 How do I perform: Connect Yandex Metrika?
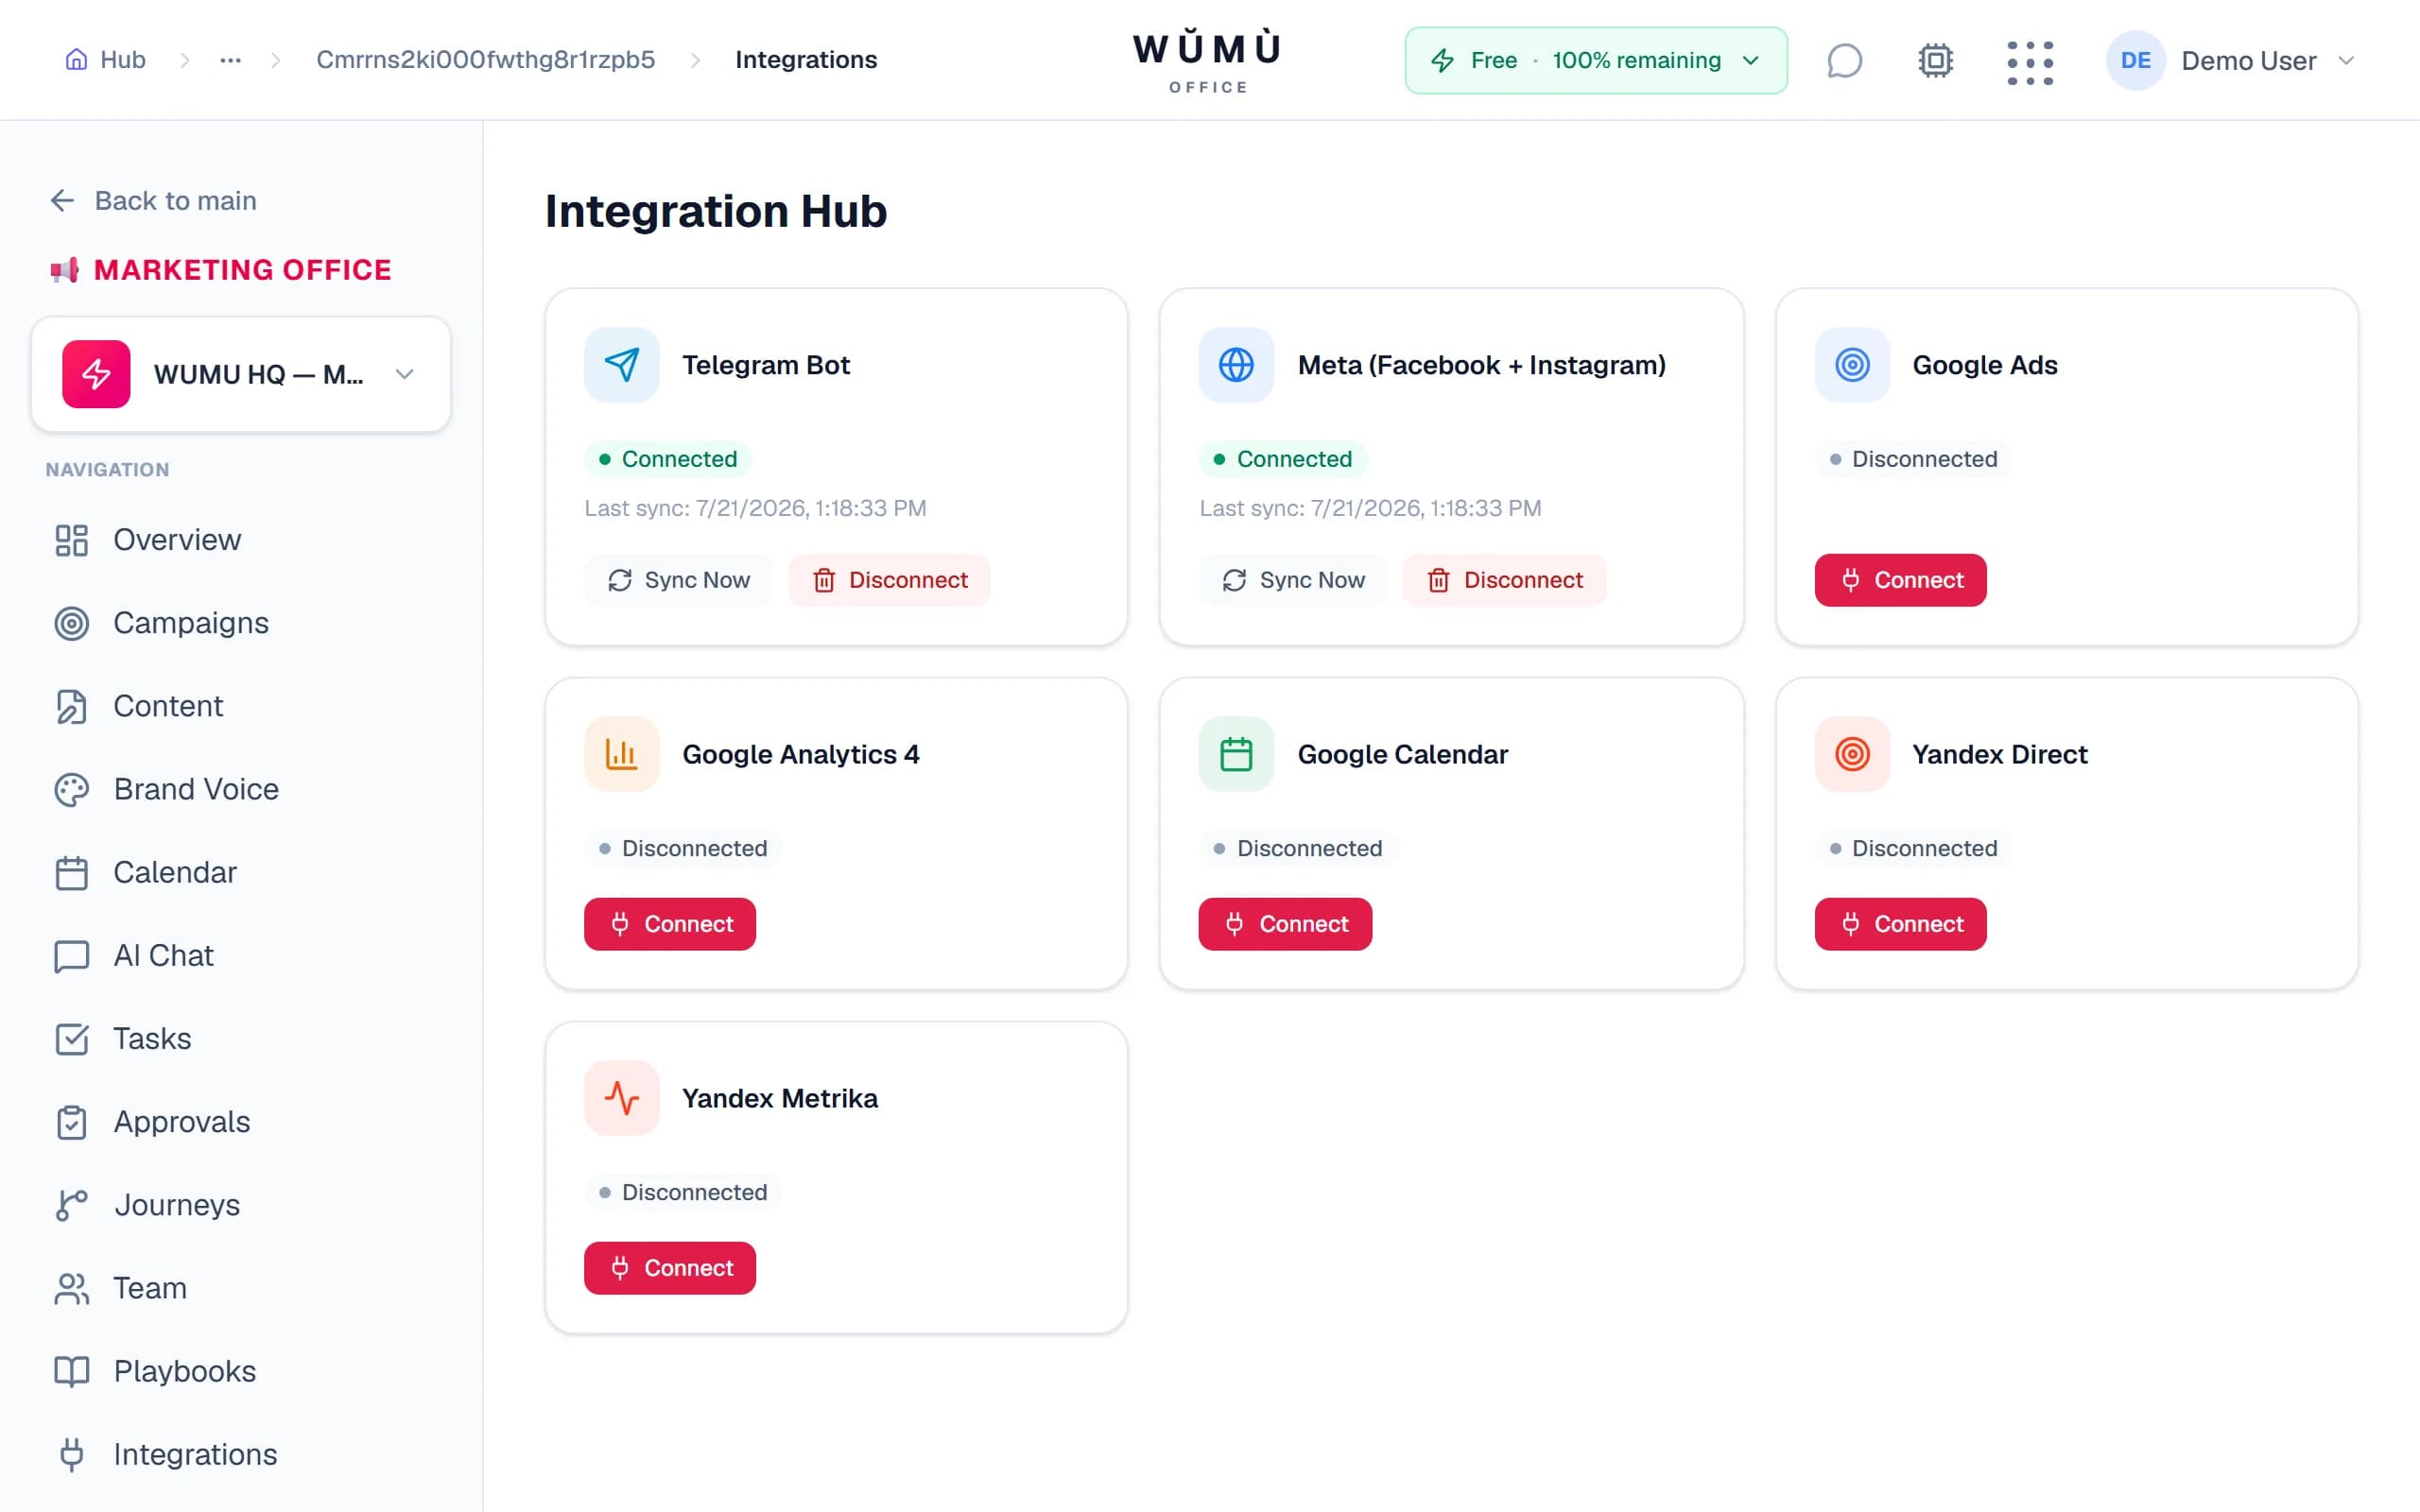[670, 1268]
